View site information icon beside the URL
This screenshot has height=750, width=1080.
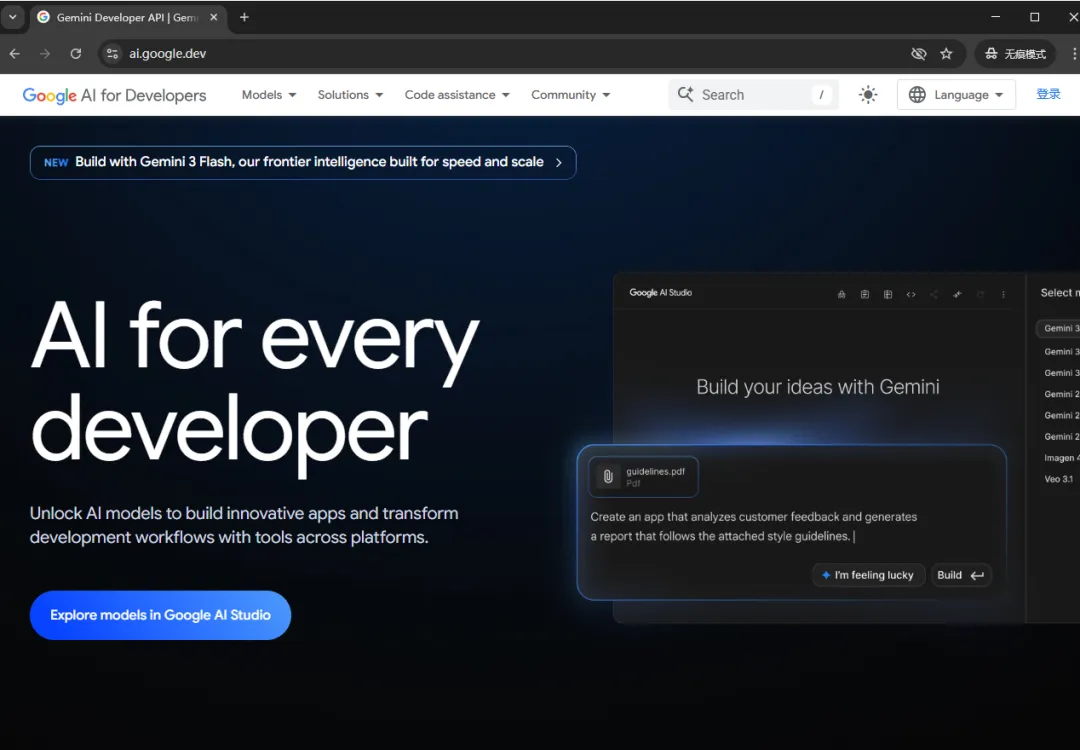pyautogui.click(x=112, y=54)
